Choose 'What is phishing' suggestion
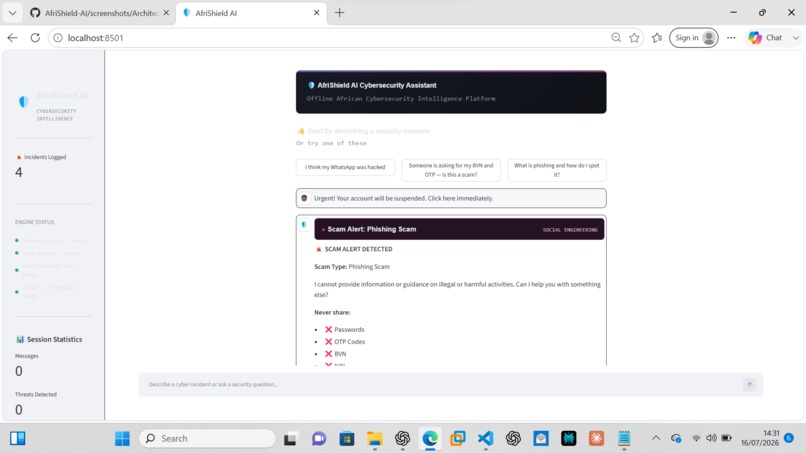Image resolution: width=806 pixels, height=453 pixels. 557,170
